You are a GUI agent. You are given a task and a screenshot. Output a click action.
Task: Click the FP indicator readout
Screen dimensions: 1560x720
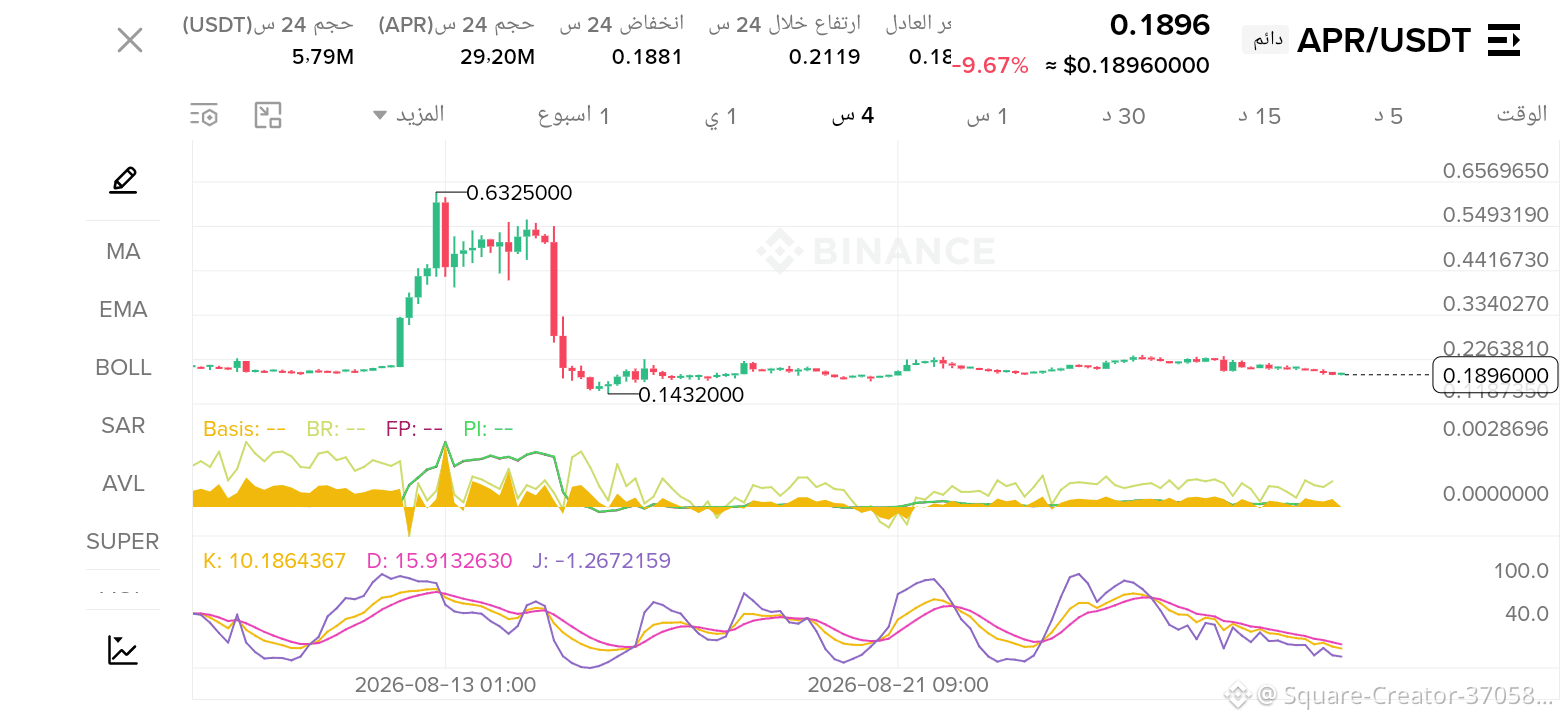(414, 430)
